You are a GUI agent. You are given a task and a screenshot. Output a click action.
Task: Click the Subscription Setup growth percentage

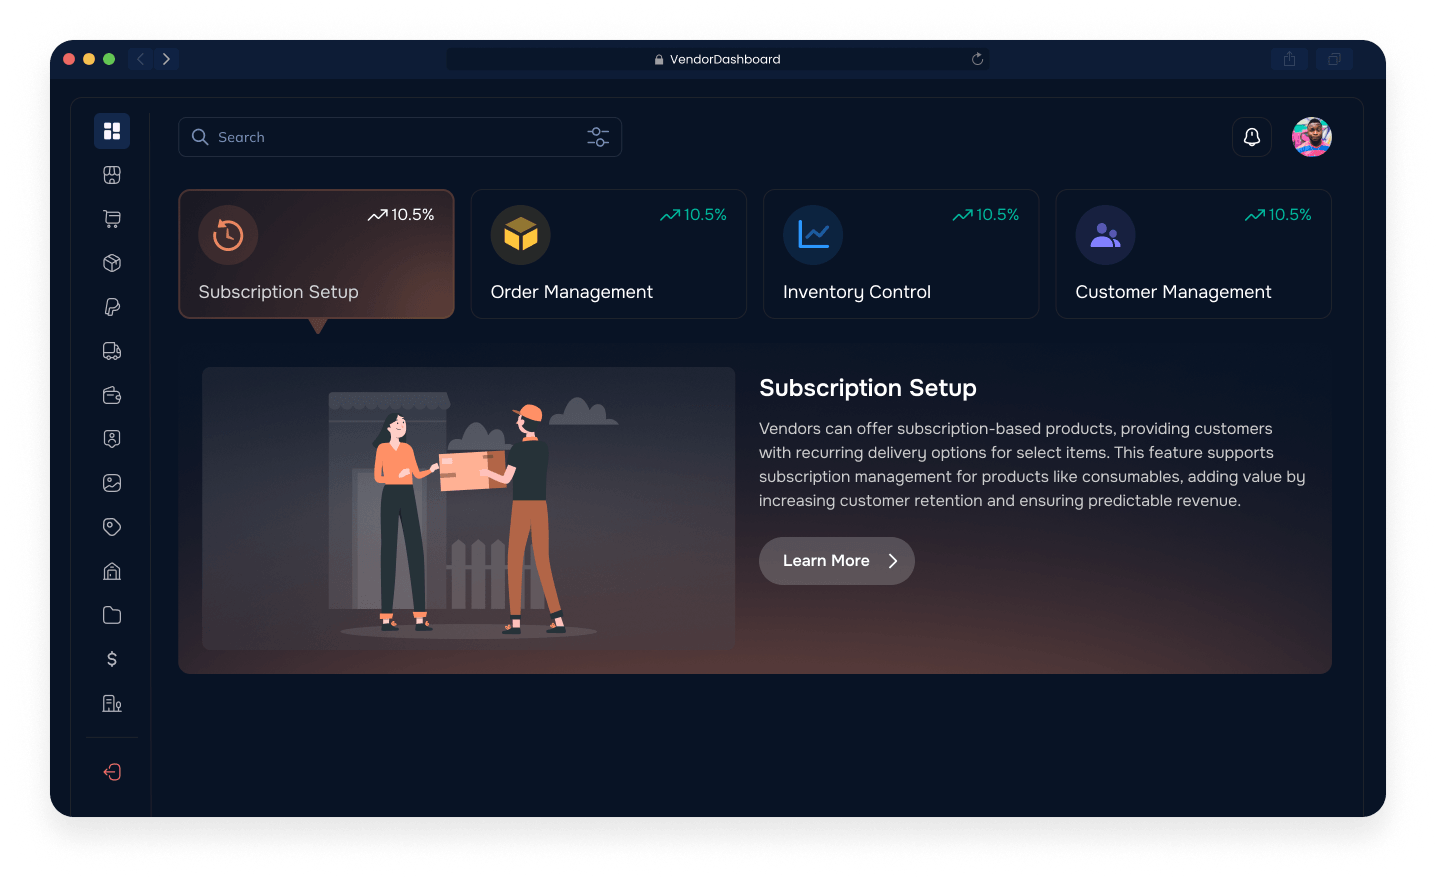click(401, 214)
